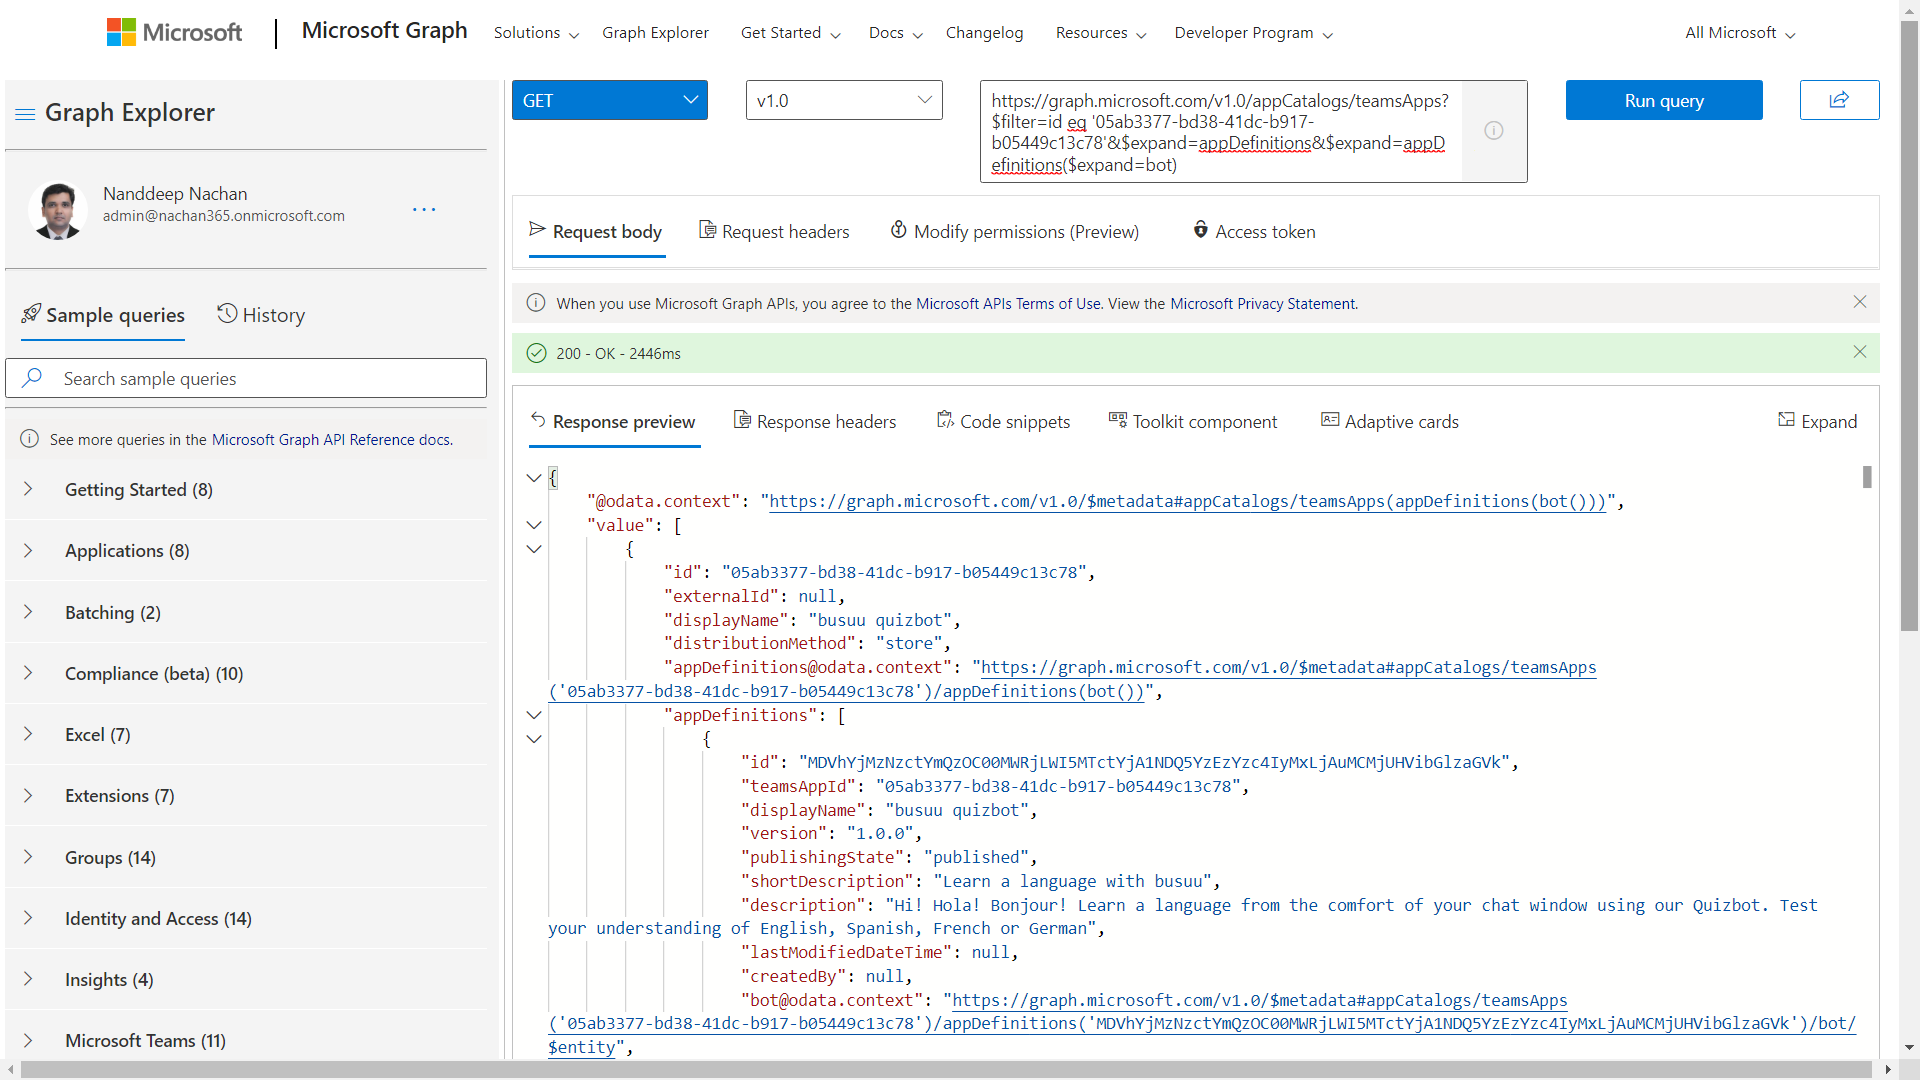Click the share query icon button
1920x1080 pixels.
click(x=1838, y=100)
